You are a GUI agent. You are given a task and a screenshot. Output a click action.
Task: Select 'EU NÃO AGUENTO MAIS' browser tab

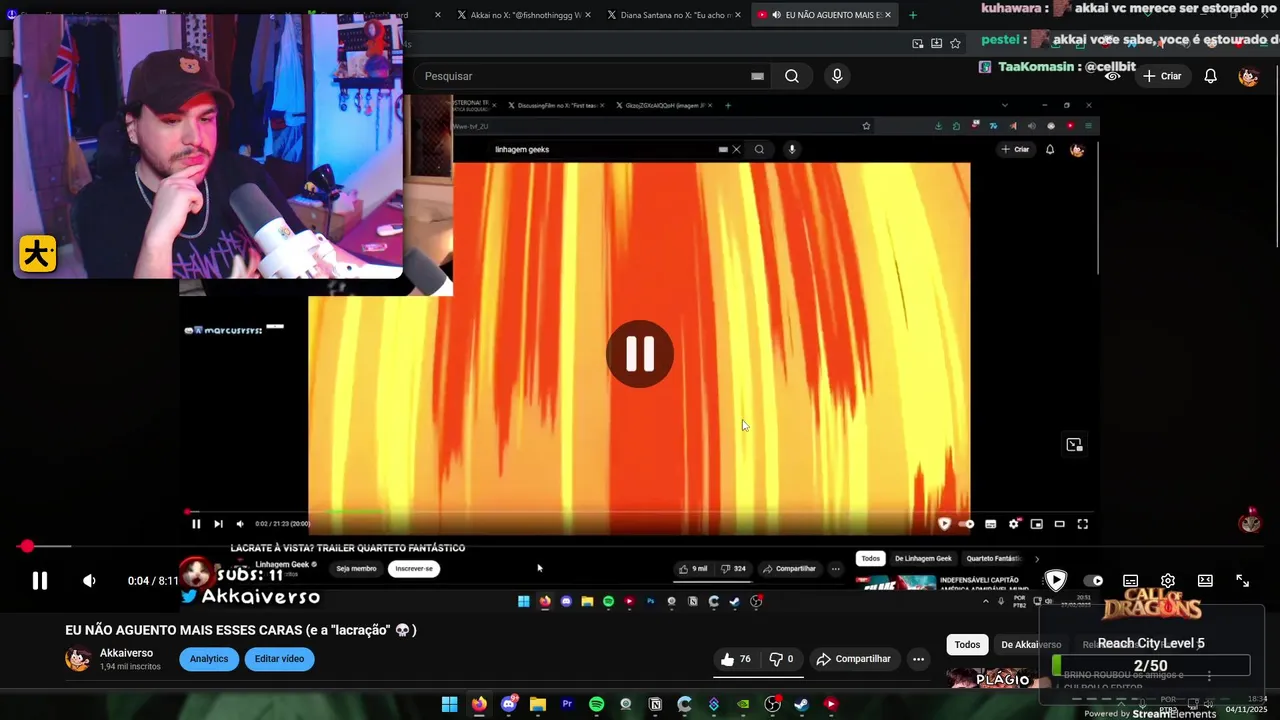pyautogui.click(x=825, y=15)
